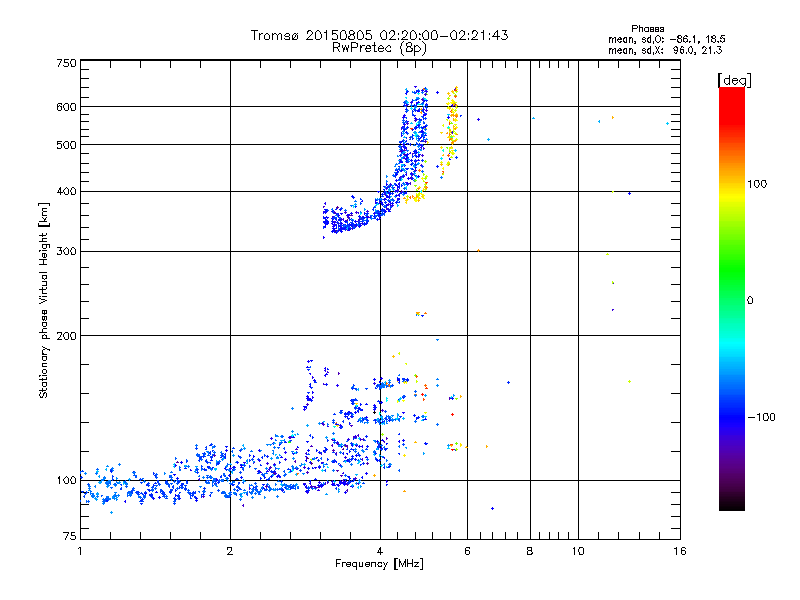
Task: Click the x-axis tick label '4'
Action: [x=380, y=551]
